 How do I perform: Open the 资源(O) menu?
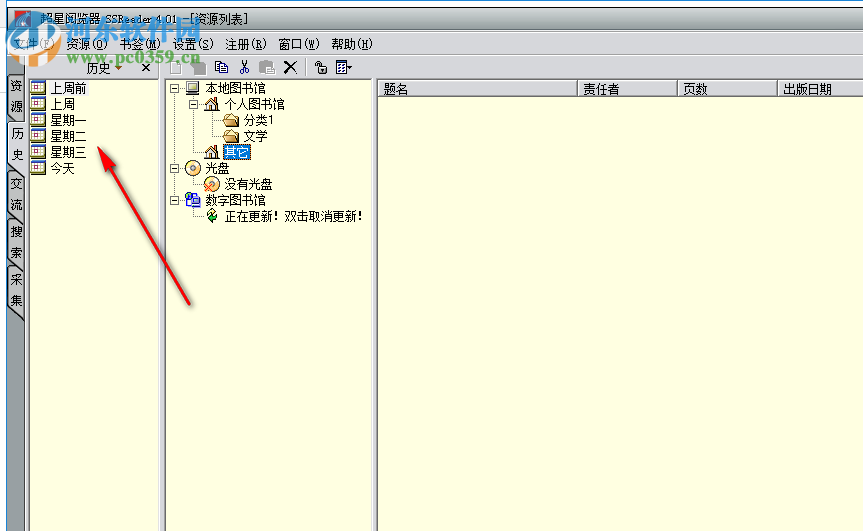[x=87, y=44]
